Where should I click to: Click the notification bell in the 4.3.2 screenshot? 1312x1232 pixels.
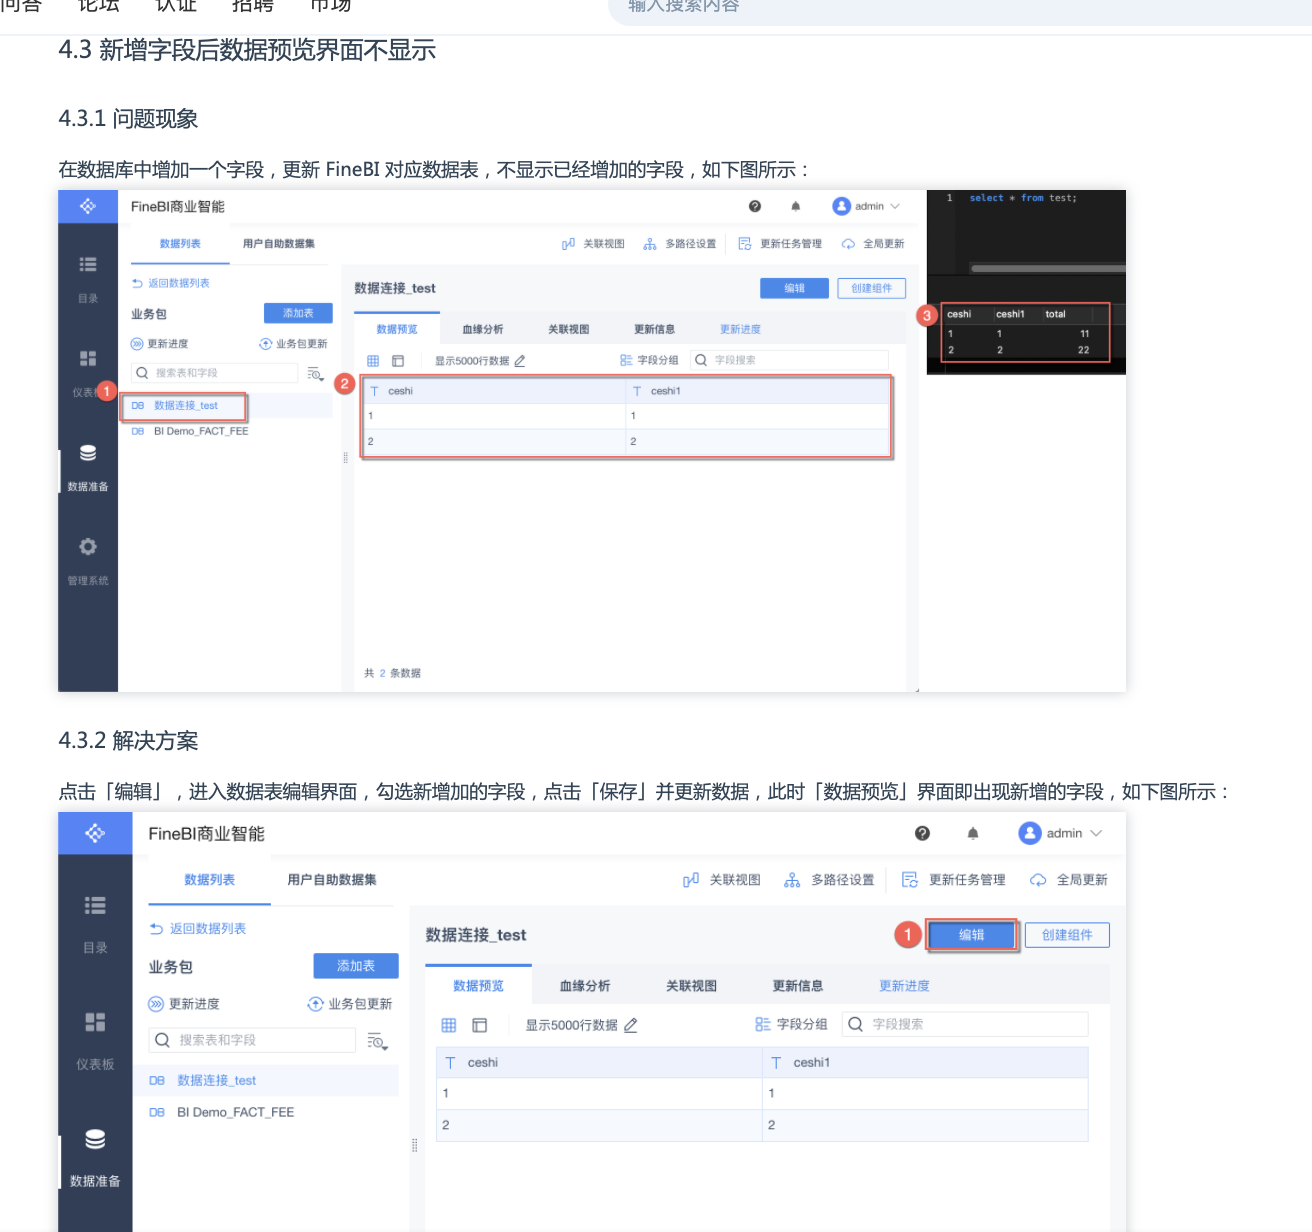click(973, 833)
